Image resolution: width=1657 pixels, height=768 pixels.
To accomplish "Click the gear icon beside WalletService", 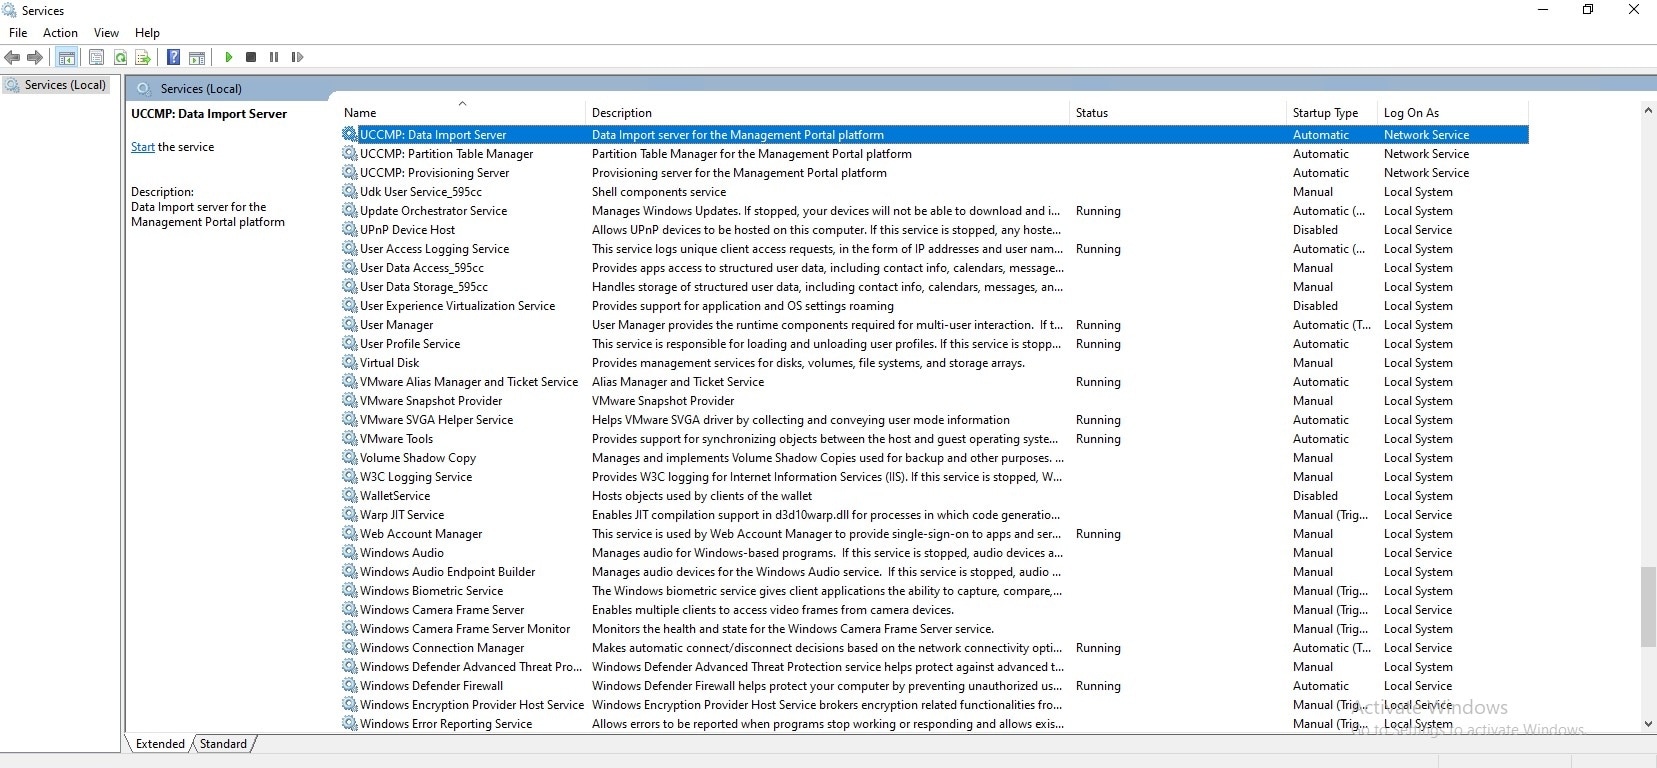I will click(350, 496).
